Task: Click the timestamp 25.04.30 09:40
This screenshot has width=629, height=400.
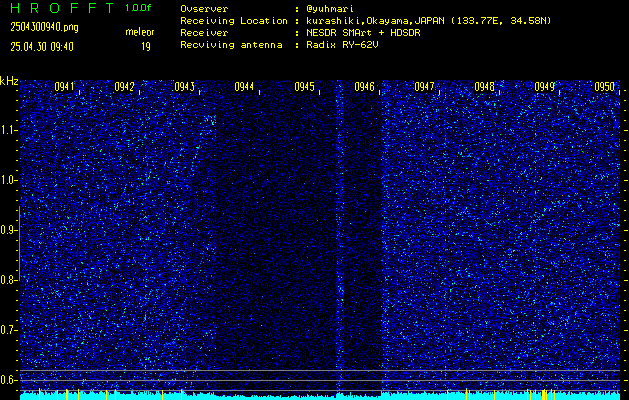Action: point(42,47)
